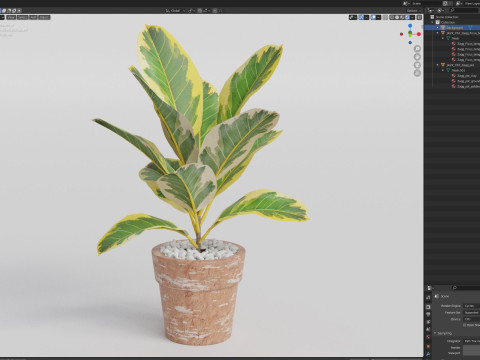
Task: Collapse first plant object in outliner
Action: [x=437, y=33]
